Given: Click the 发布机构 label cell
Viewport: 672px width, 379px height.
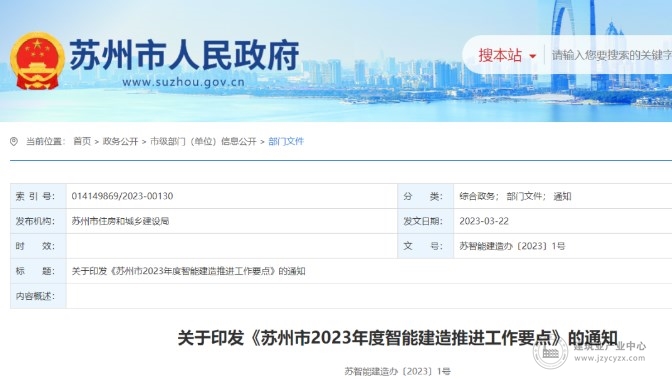Looking at the screenshot, I should pos(38,221).
